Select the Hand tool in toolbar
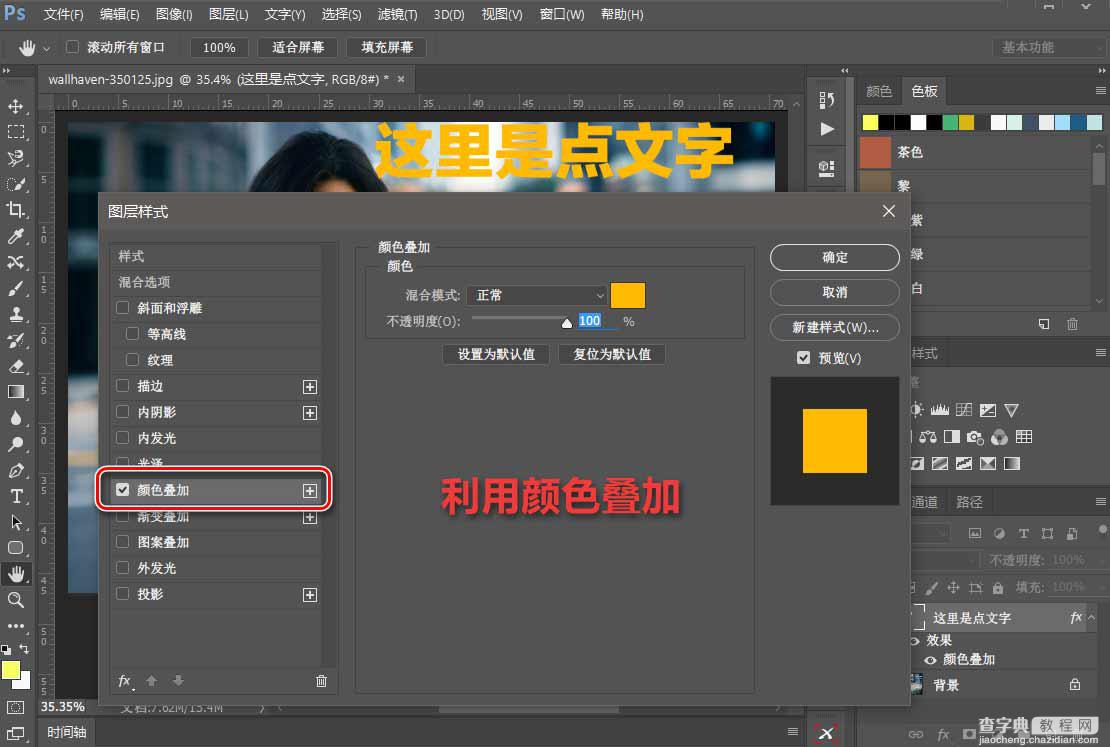Image resolution: width=1110 pixels, height=747 pixels. pos(16,574)
